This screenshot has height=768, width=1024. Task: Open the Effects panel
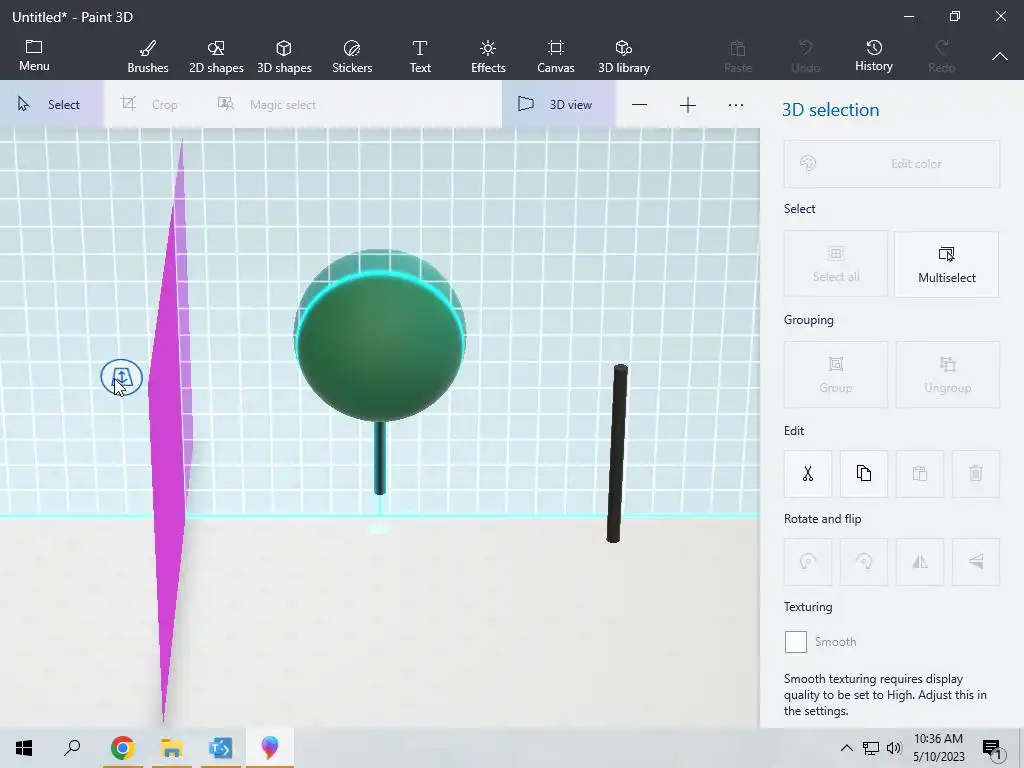488,57
